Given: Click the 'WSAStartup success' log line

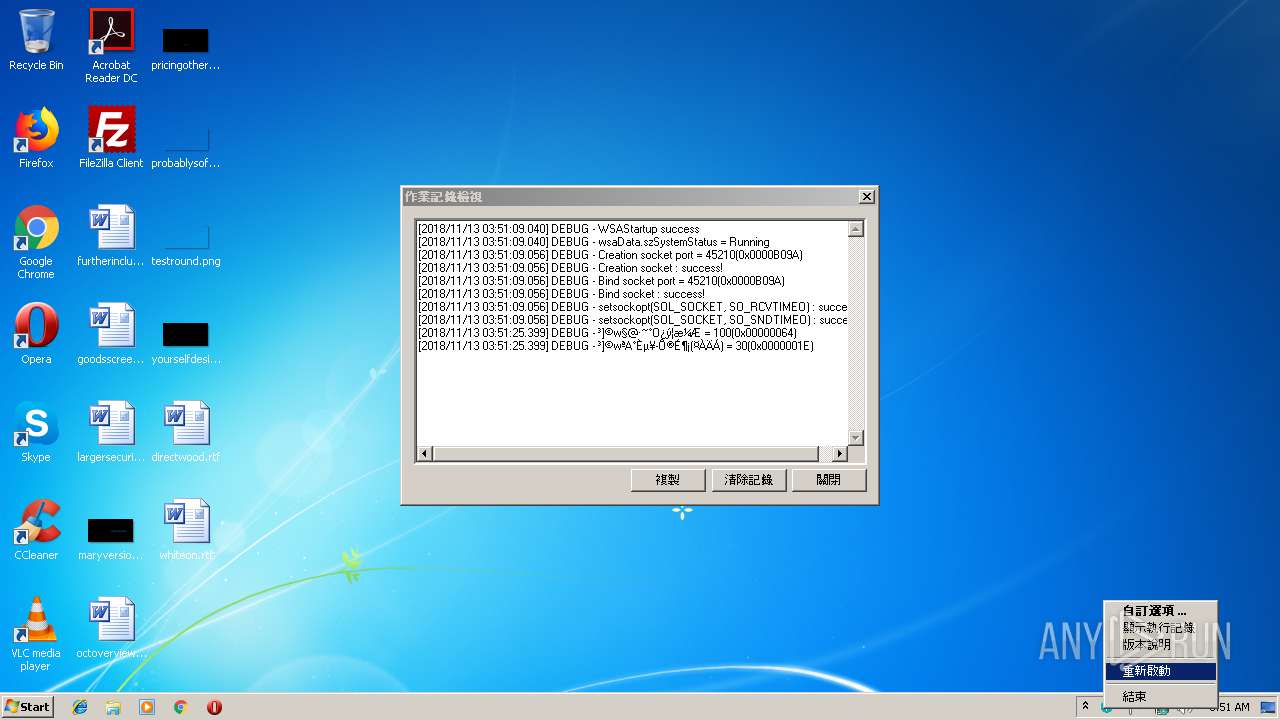Looking at the screenshot, I should [559, 229].
